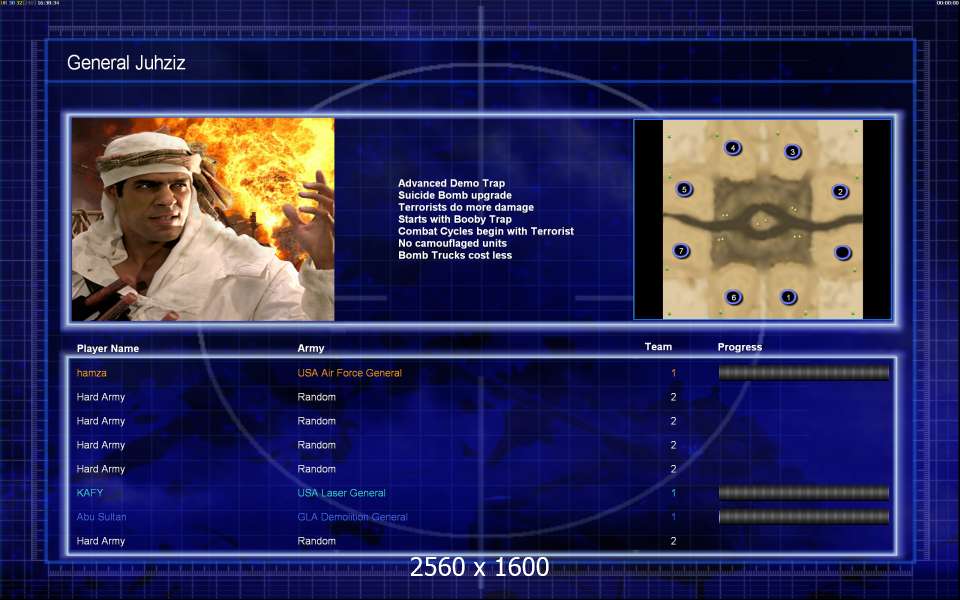The image size is (960, 600).
Task: Click "Advanced Demo Trap" ability text
Action: click(451, 183)
